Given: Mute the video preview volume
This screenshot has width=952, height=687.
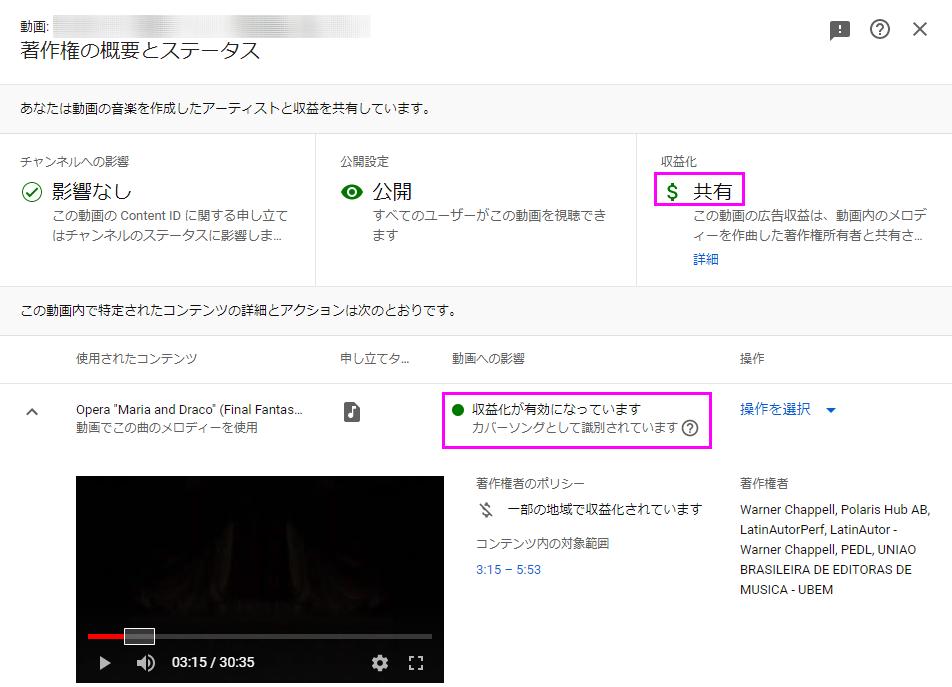Looking at the screenshot, I should click(146, 662).
